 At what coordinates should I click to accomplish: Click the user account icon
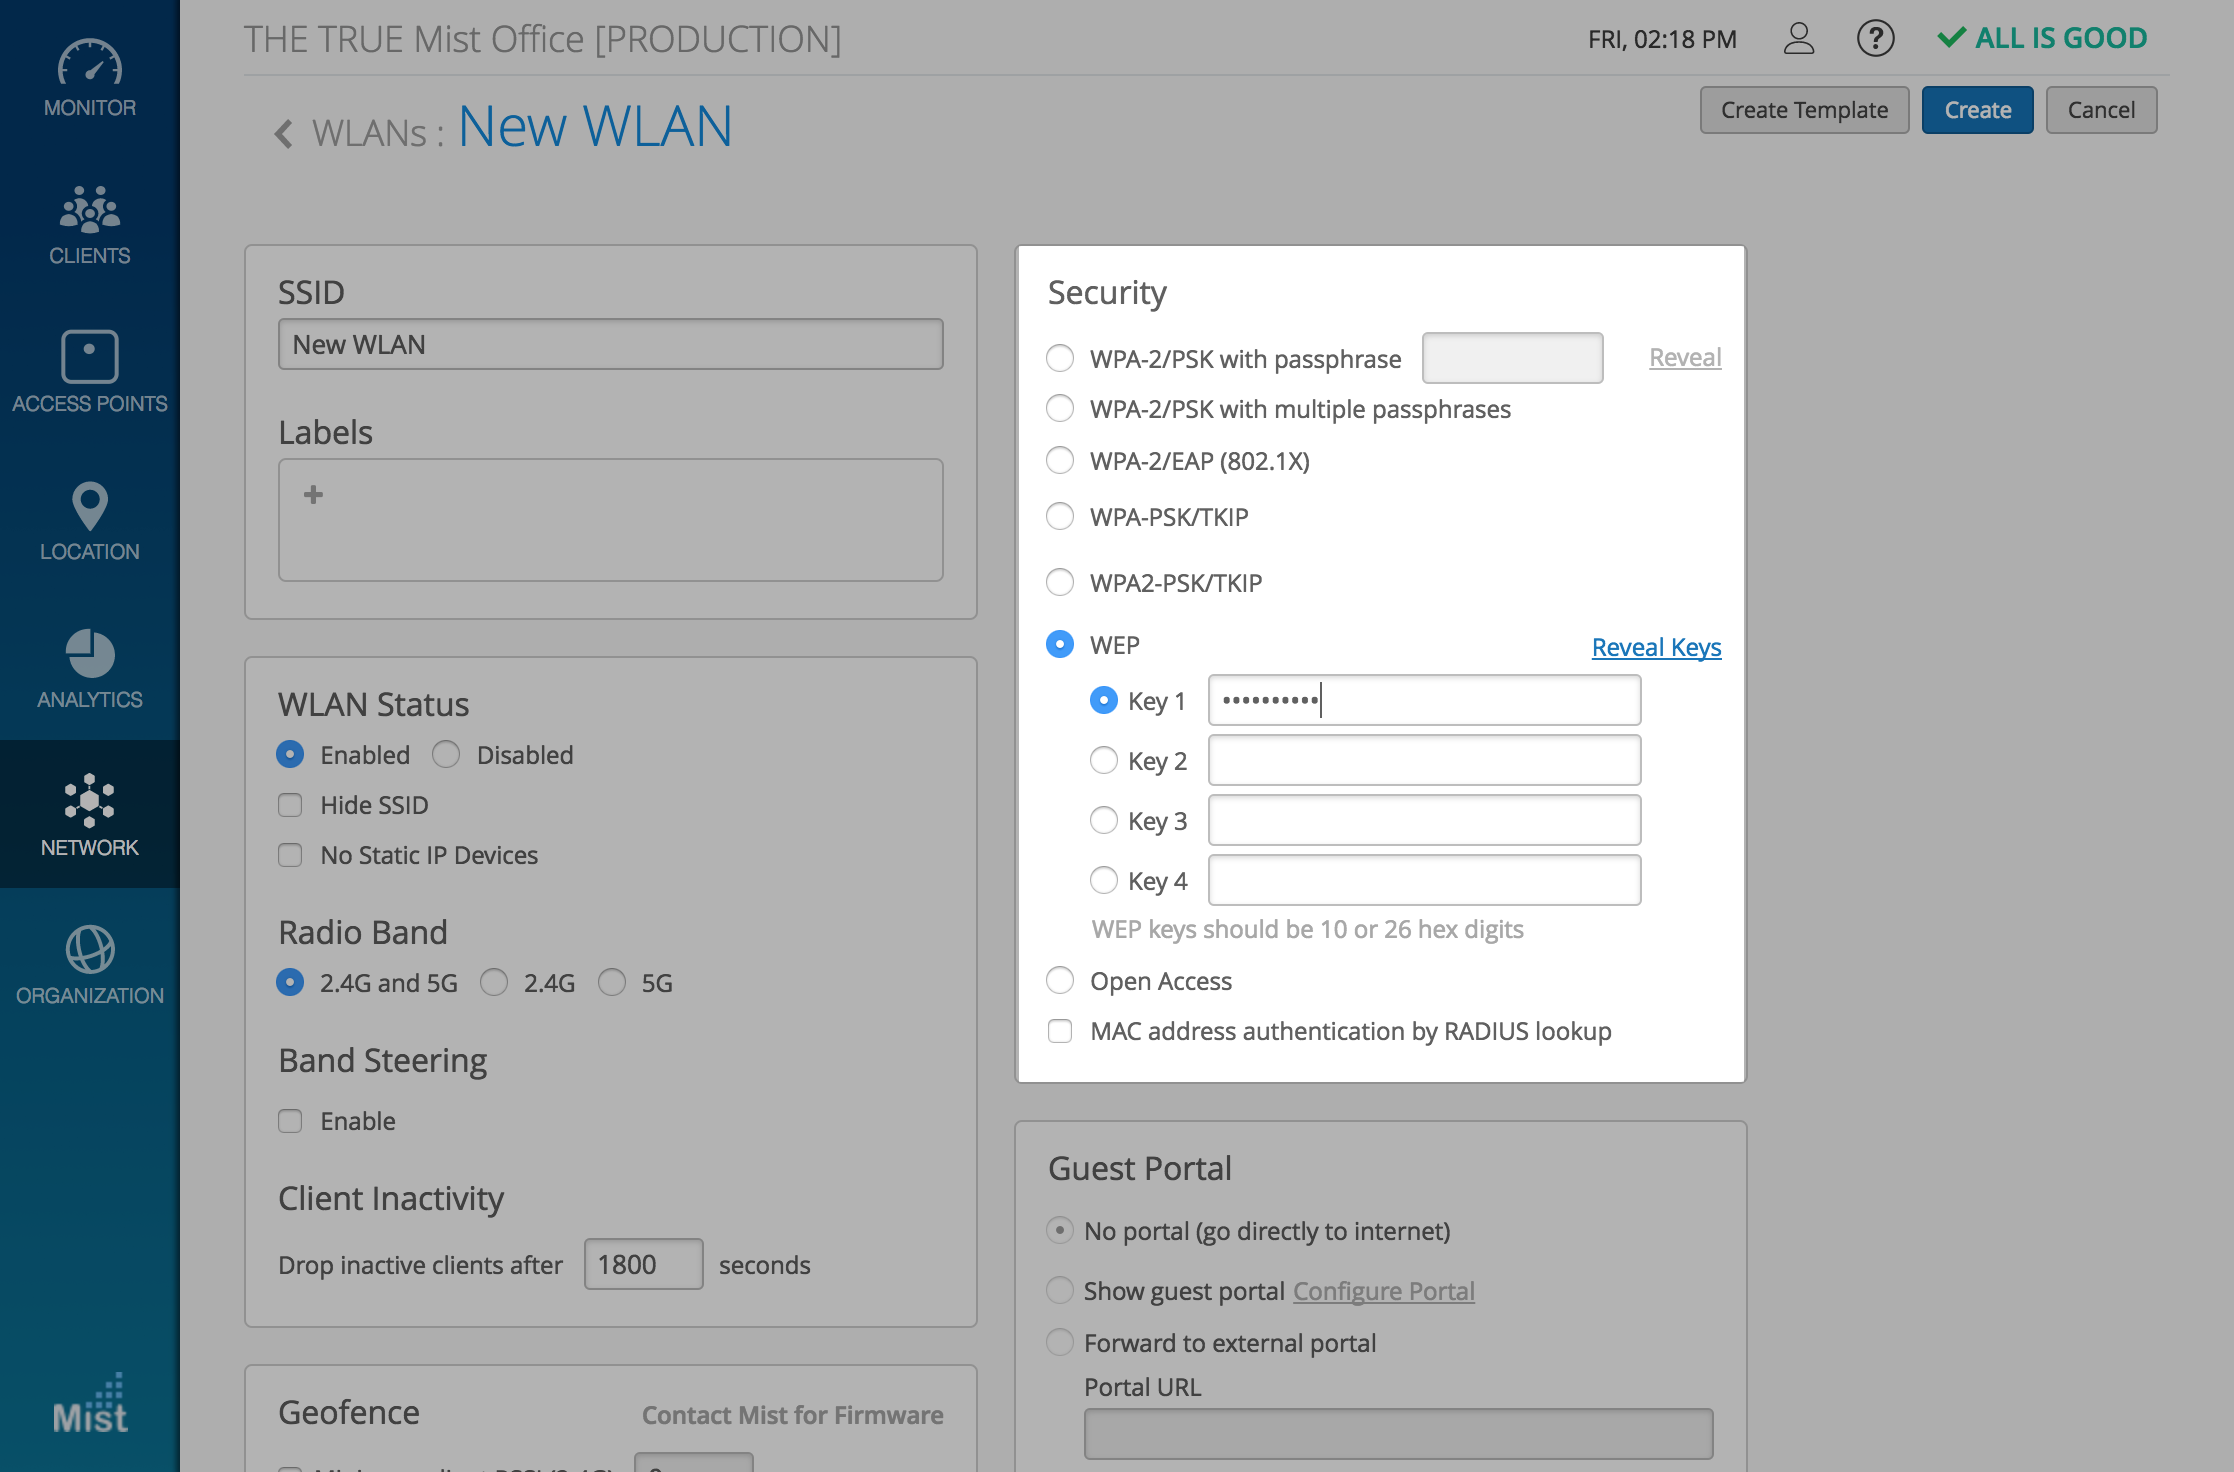pyautogui.click(x=1798, y=39)
